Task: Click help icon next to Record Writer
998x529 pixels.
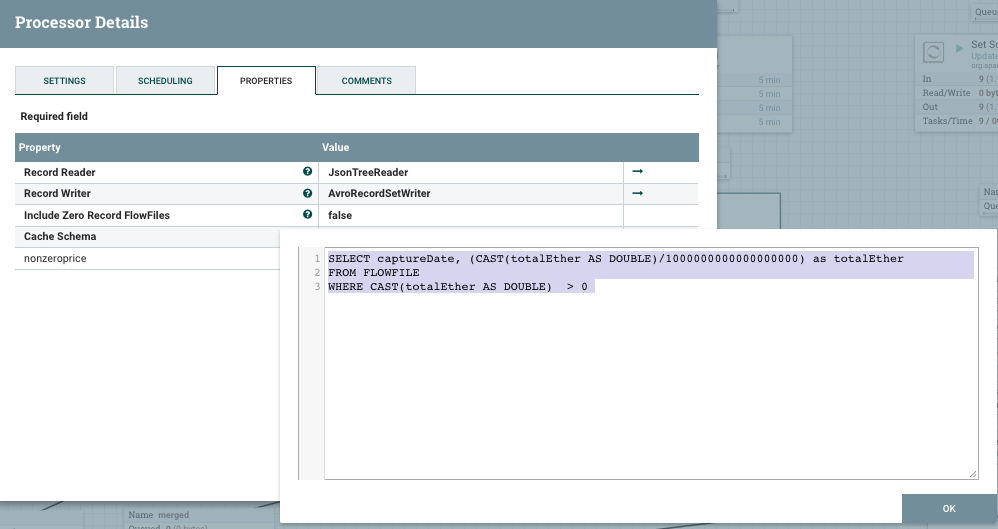Action: pos(307,193)
